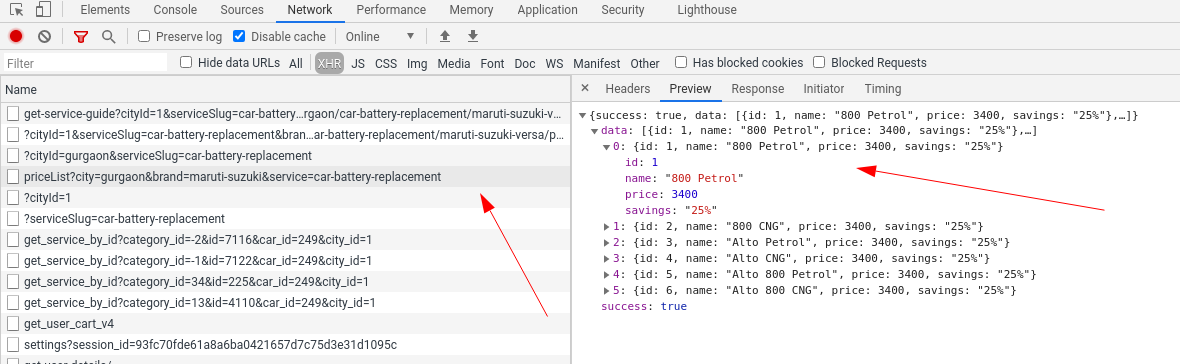Open the Sources tab
The width and height of the screenshot is (1180, 364).
click(242, 11)
